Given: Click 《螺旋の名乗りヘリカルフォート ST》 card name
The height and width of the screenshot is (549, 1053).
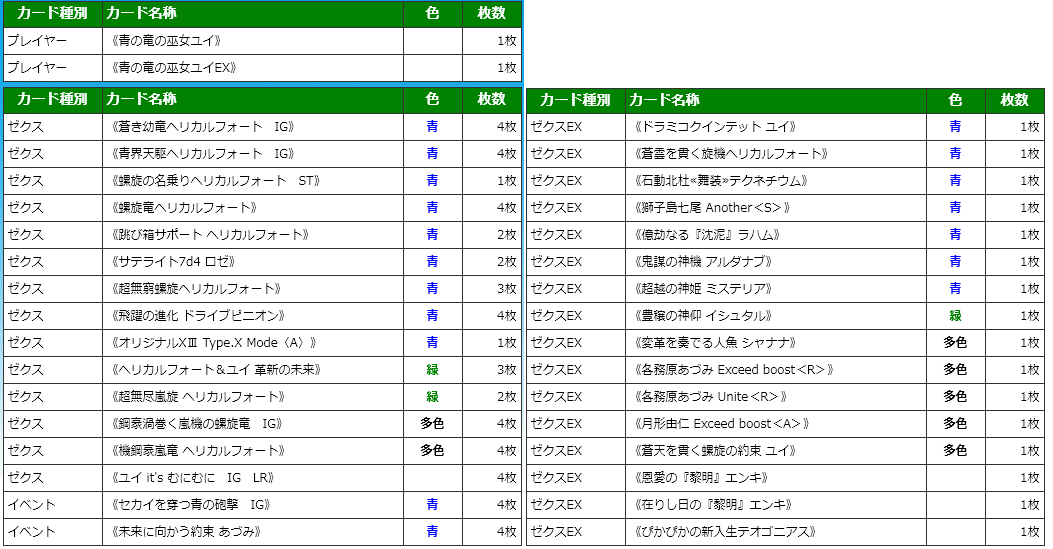Looking at the screenshot, I should tap(216, 181).
